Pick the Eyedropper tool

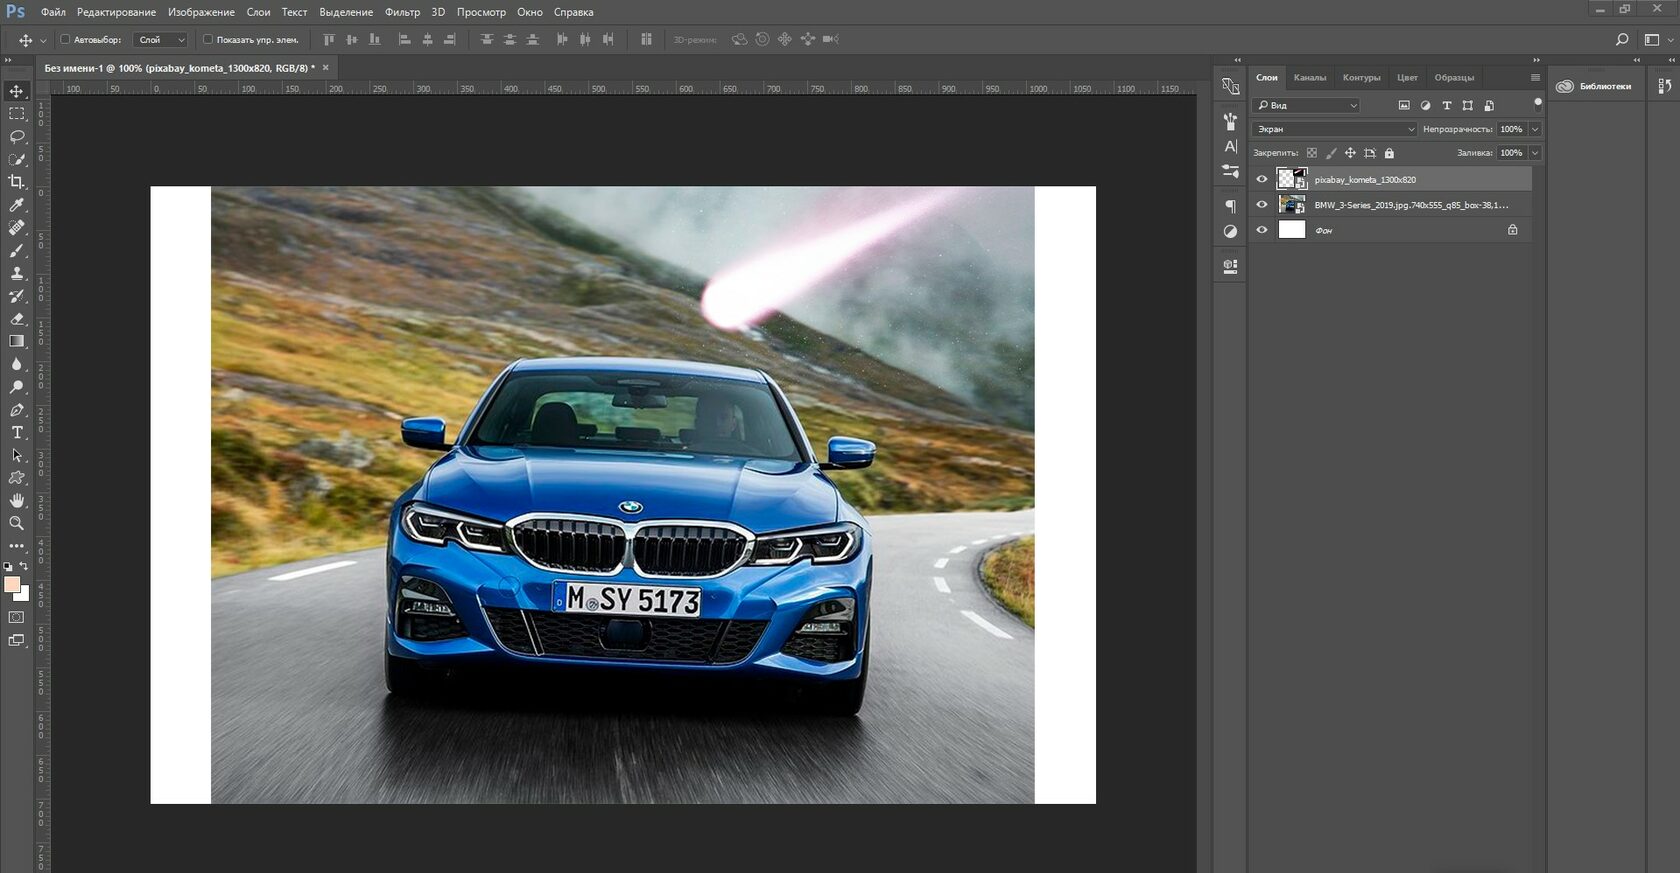[17, 205]
